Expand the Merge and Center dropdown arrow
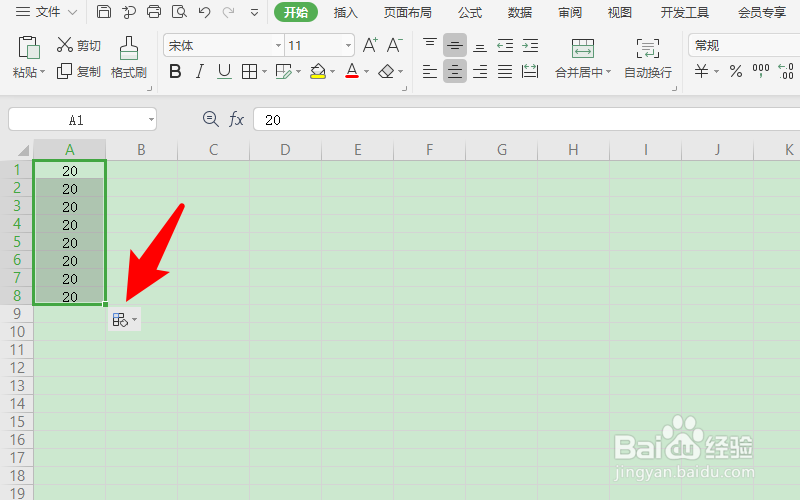This screenshot has height=500, width=800. (x=609, y=72)
